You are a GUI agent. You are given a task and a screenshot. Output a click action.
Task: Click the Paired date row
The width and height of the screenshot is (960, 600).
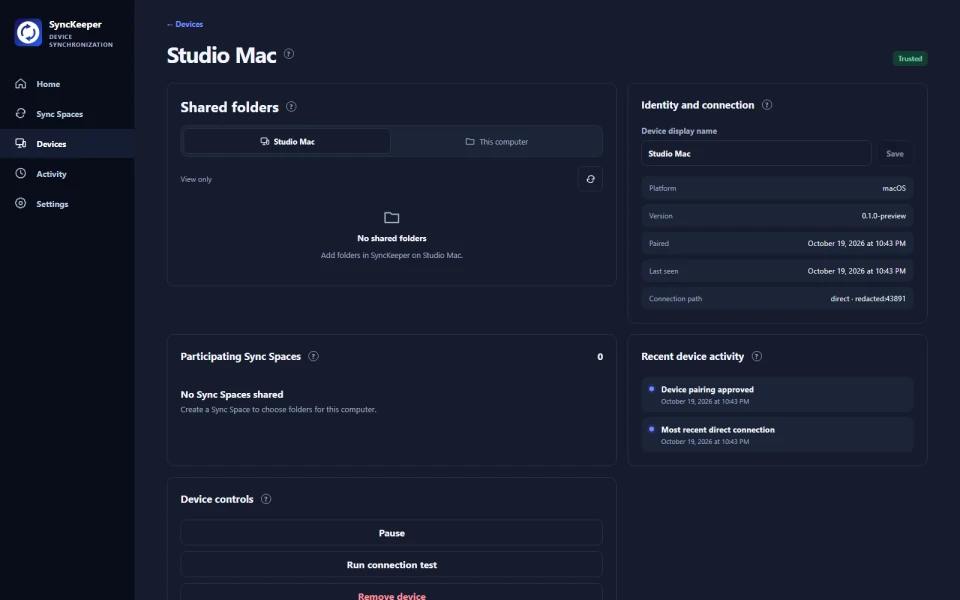pos(777,243)
